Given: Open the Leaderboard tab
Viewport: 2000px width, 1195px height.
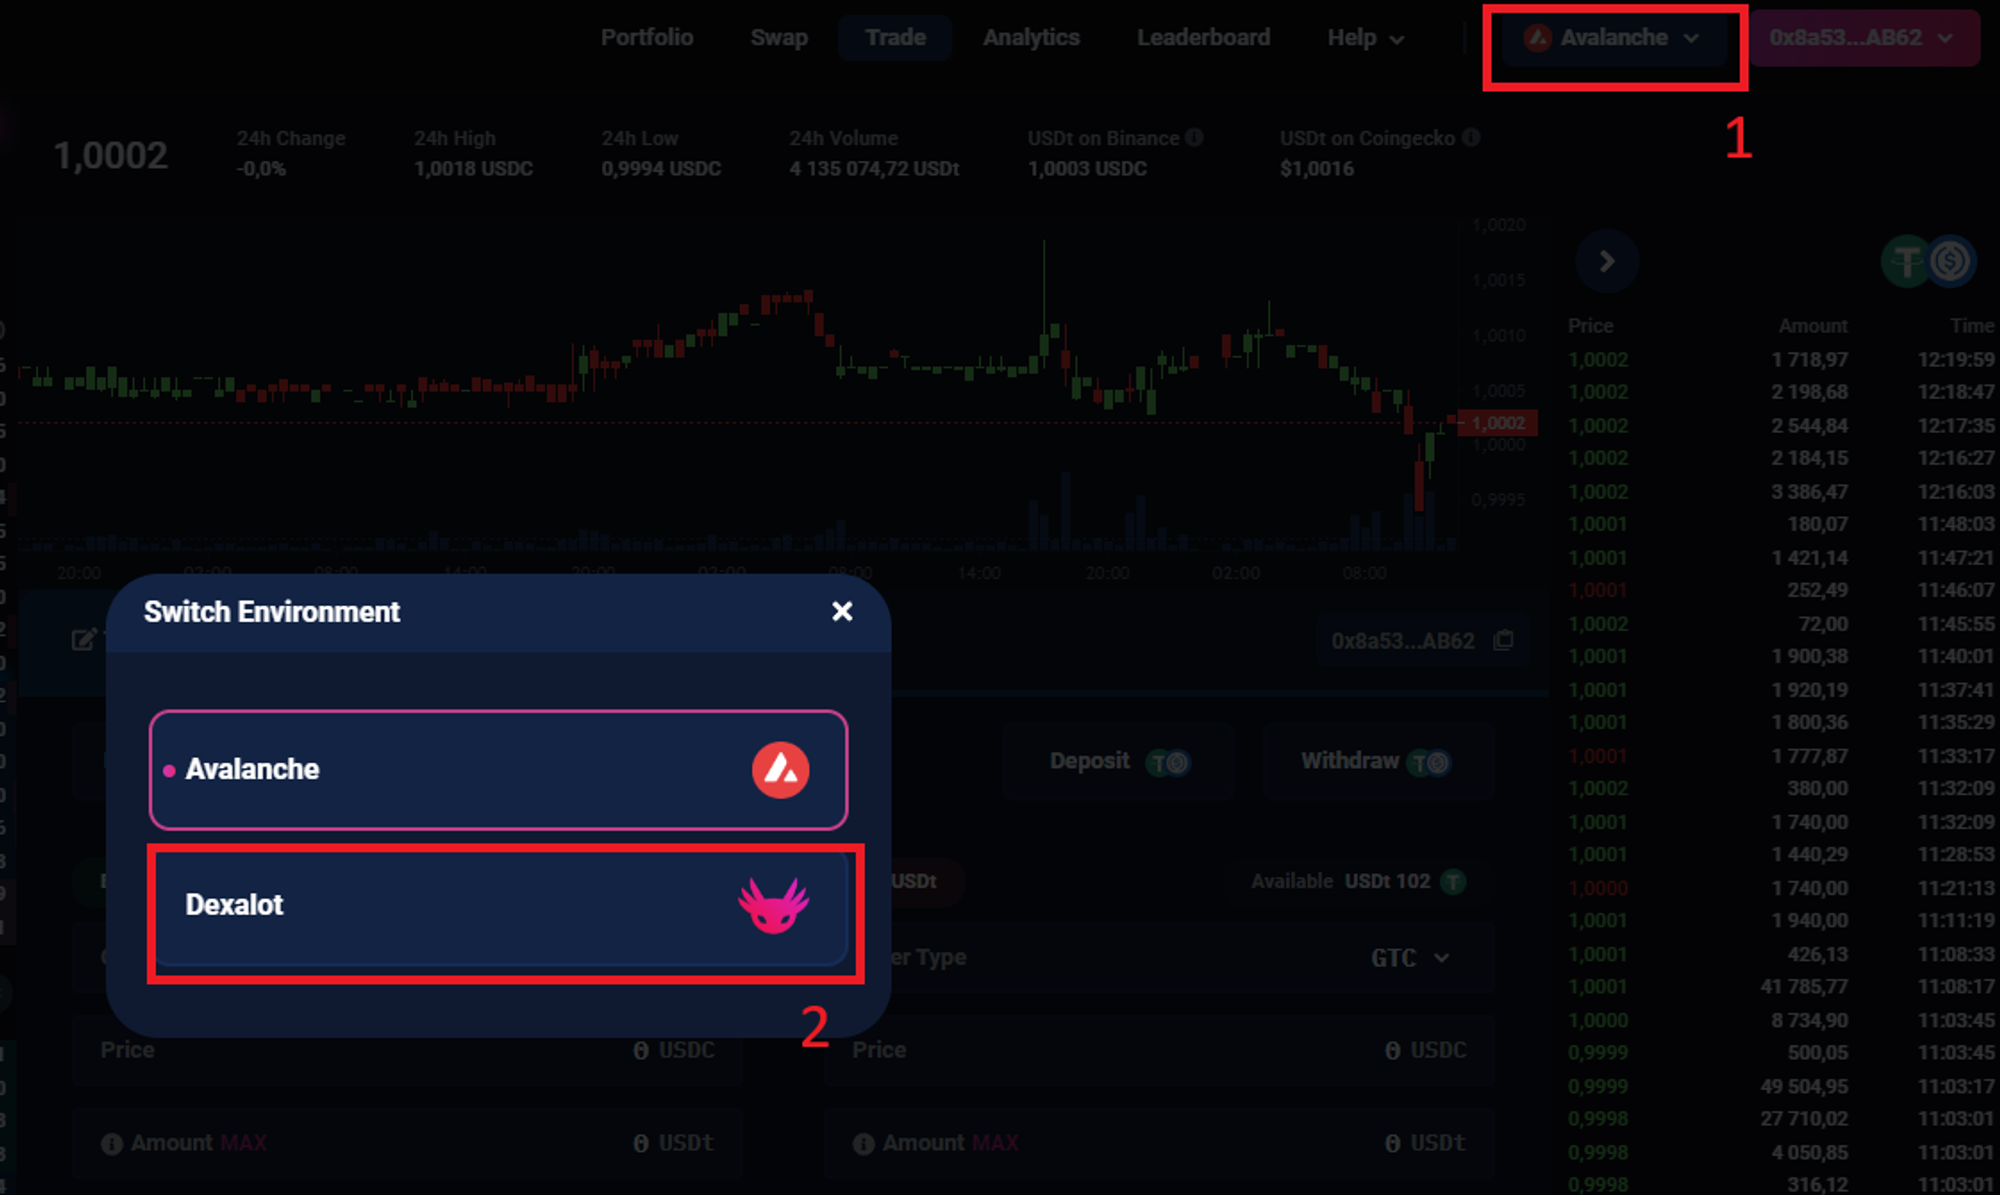Looking at the screenshot, I should 1203,38.
